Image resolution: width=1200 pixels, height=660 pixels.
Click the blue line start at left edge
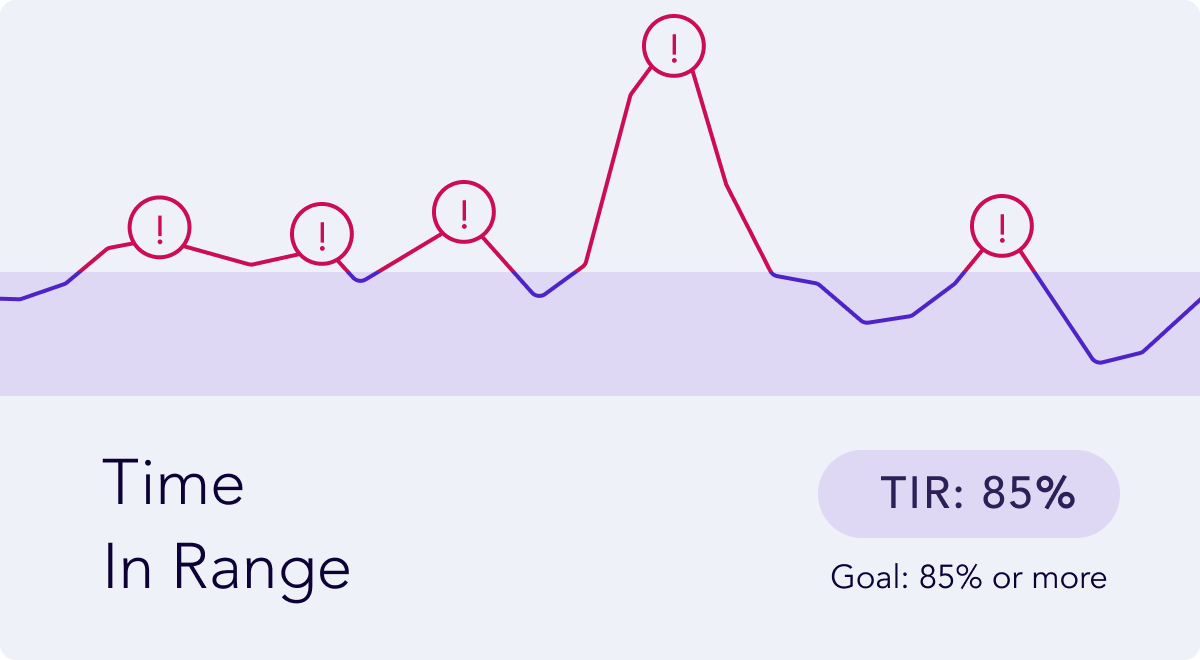point(10,298)
